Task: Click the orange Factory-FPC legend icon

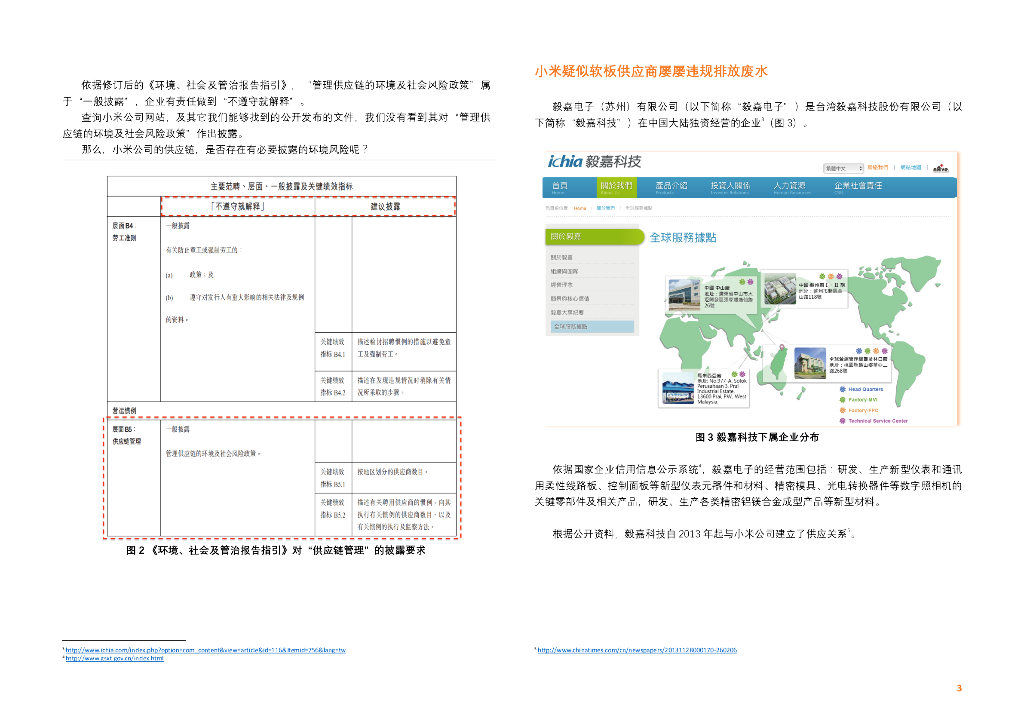Action: (x=842, y=411)
